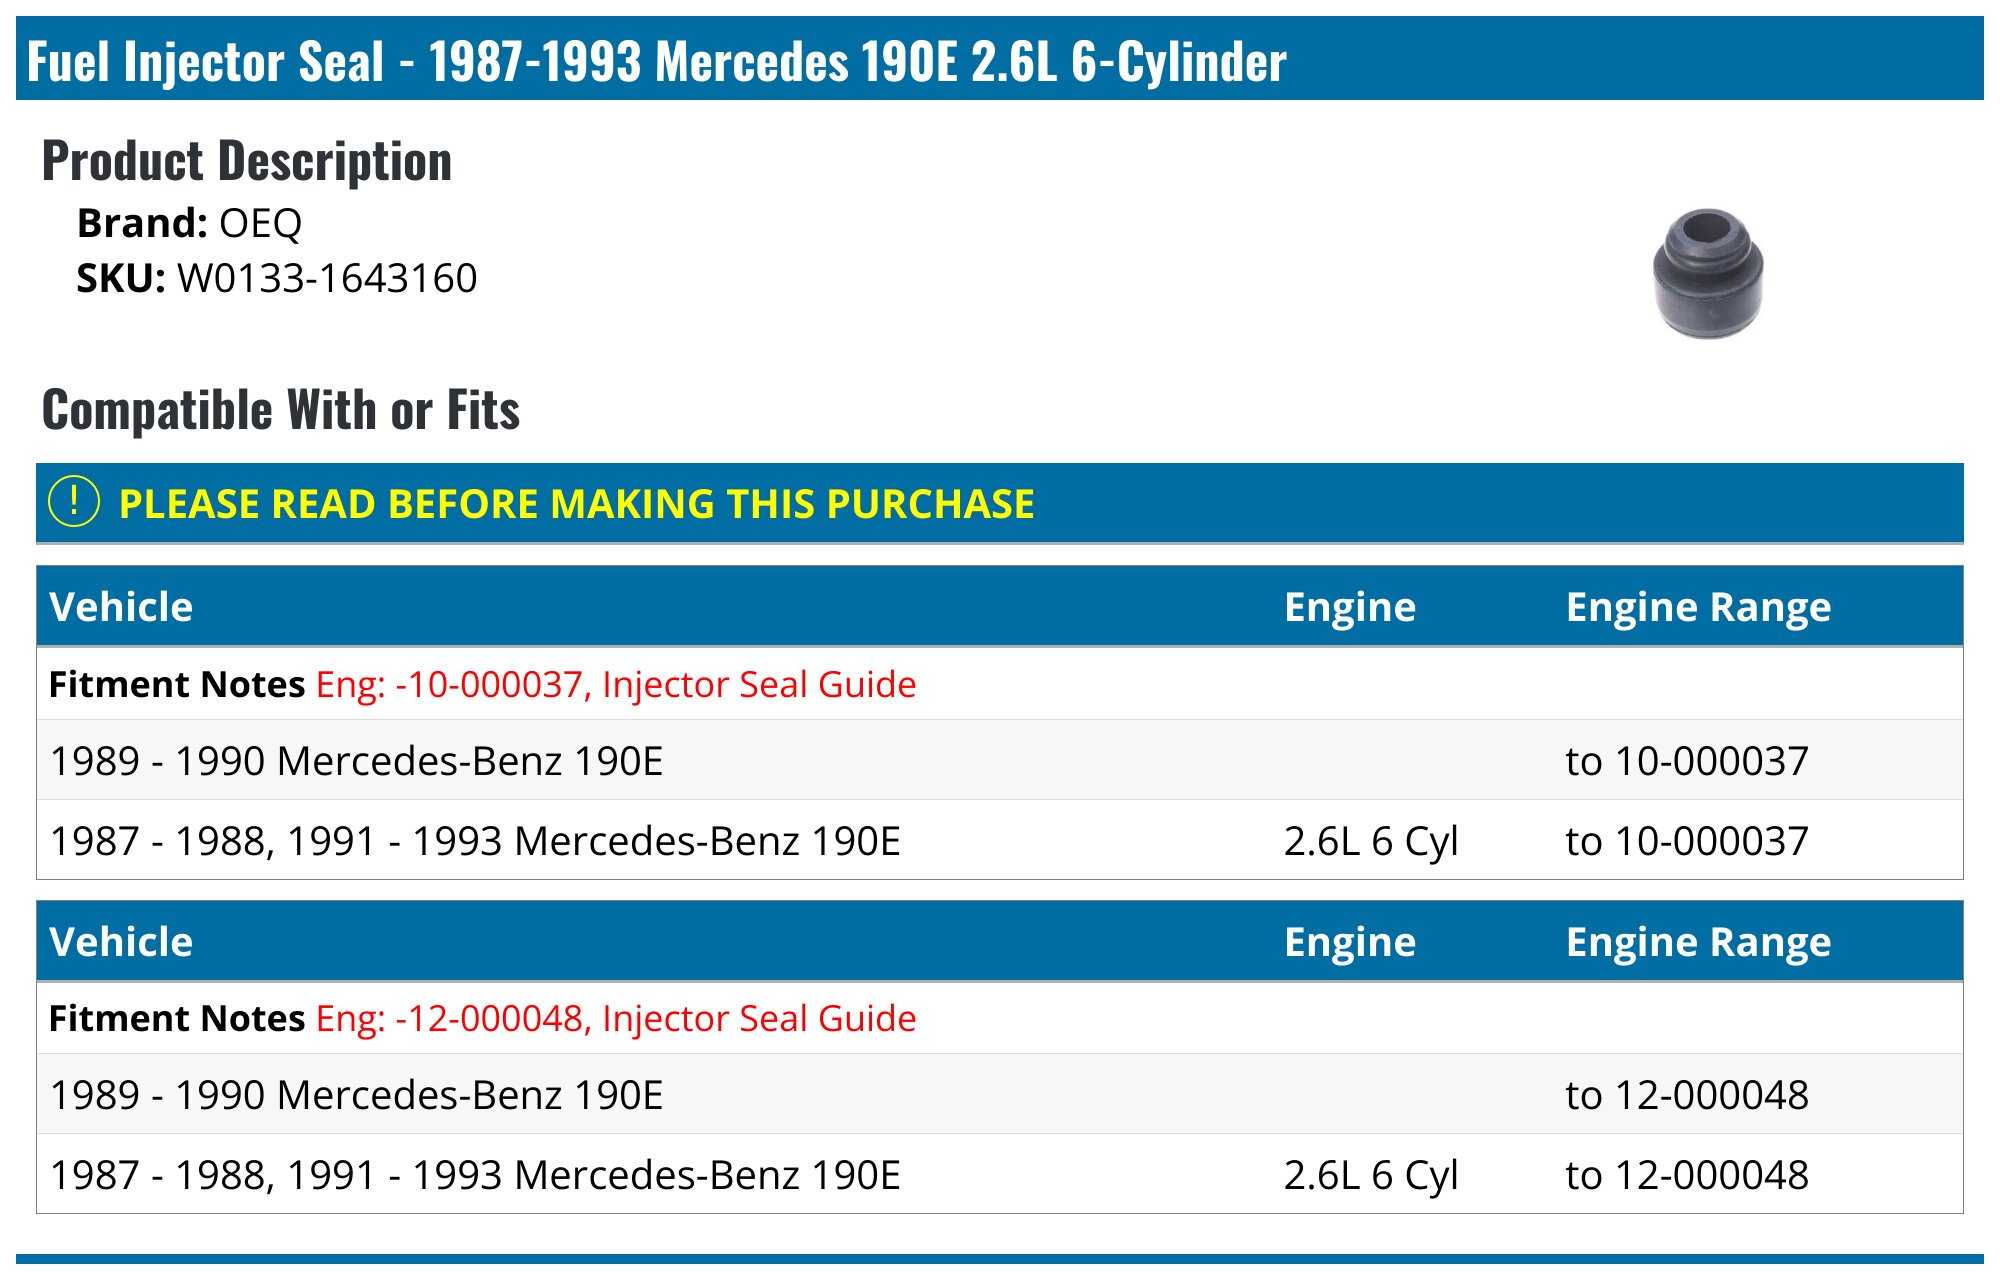Click the brand name OEQ
This screenshot has height=1280, width=2000.
pos(260,223)
